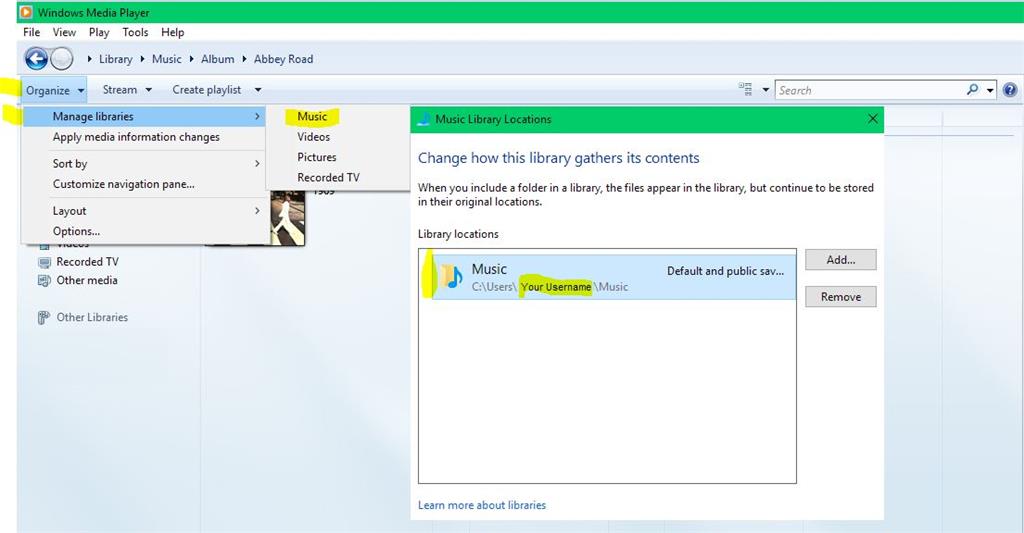This screenshot has width=1024, height=533.
Task: Select Other Libraries in navigation pane
Action: tap(92, 317)
